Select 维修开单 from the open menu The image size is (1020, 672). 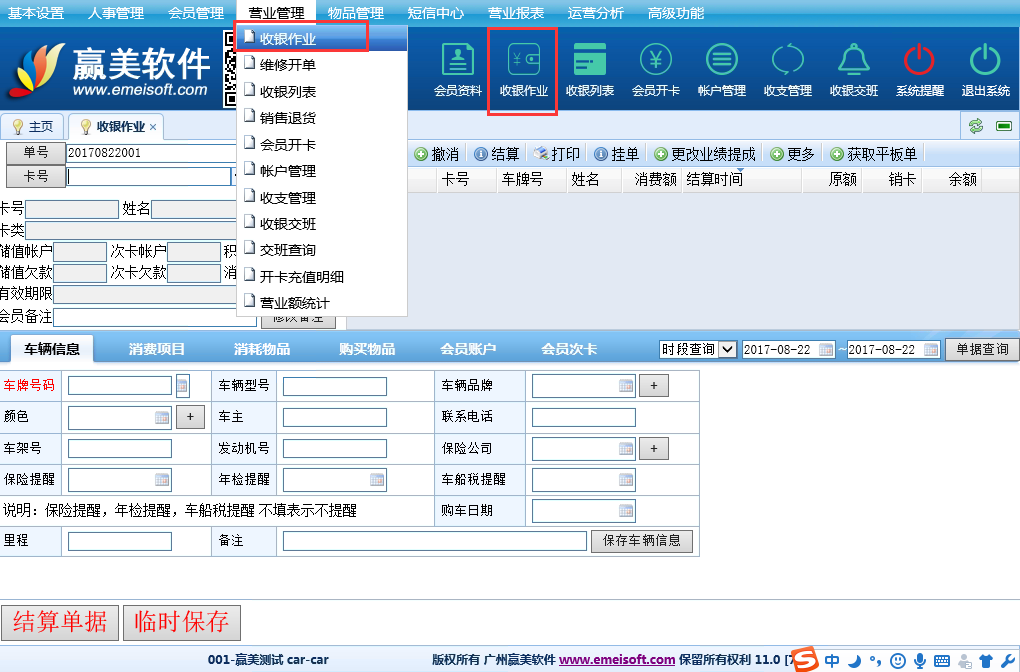pyautogui.click(x=288, y=65)
